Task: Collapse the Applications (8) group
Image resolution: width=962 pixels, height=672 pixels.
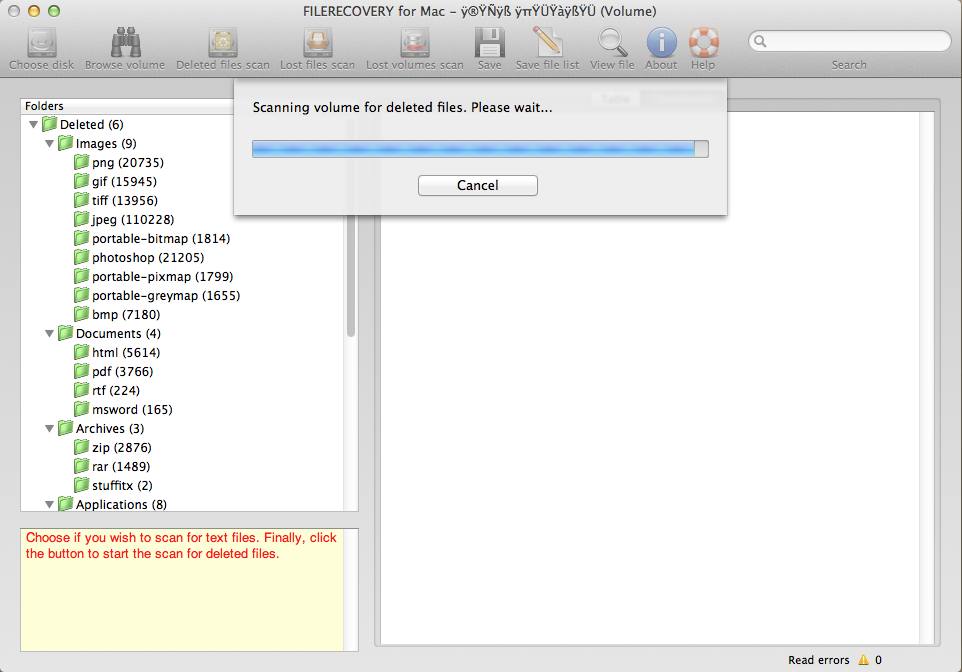Action: (50, 504)
